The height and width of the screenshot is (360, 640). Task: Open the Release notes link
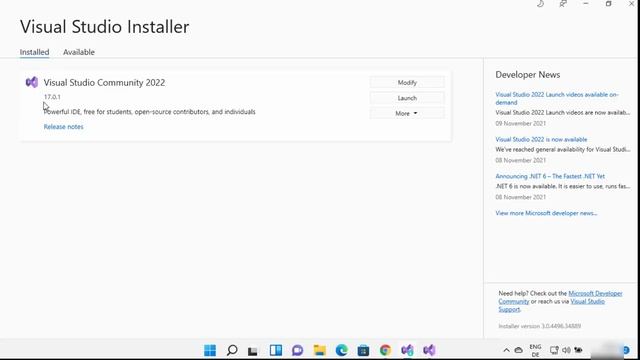[x=63, y=127]
